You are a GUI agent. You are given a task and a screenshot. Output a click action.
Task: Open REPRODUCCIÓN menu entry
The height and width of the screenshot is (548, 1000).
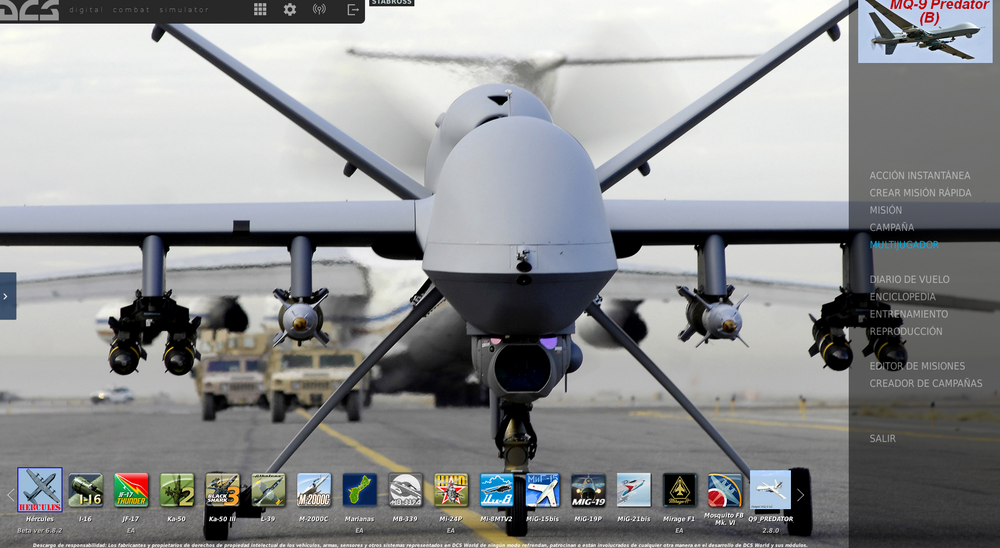click(x=906, y=331)
